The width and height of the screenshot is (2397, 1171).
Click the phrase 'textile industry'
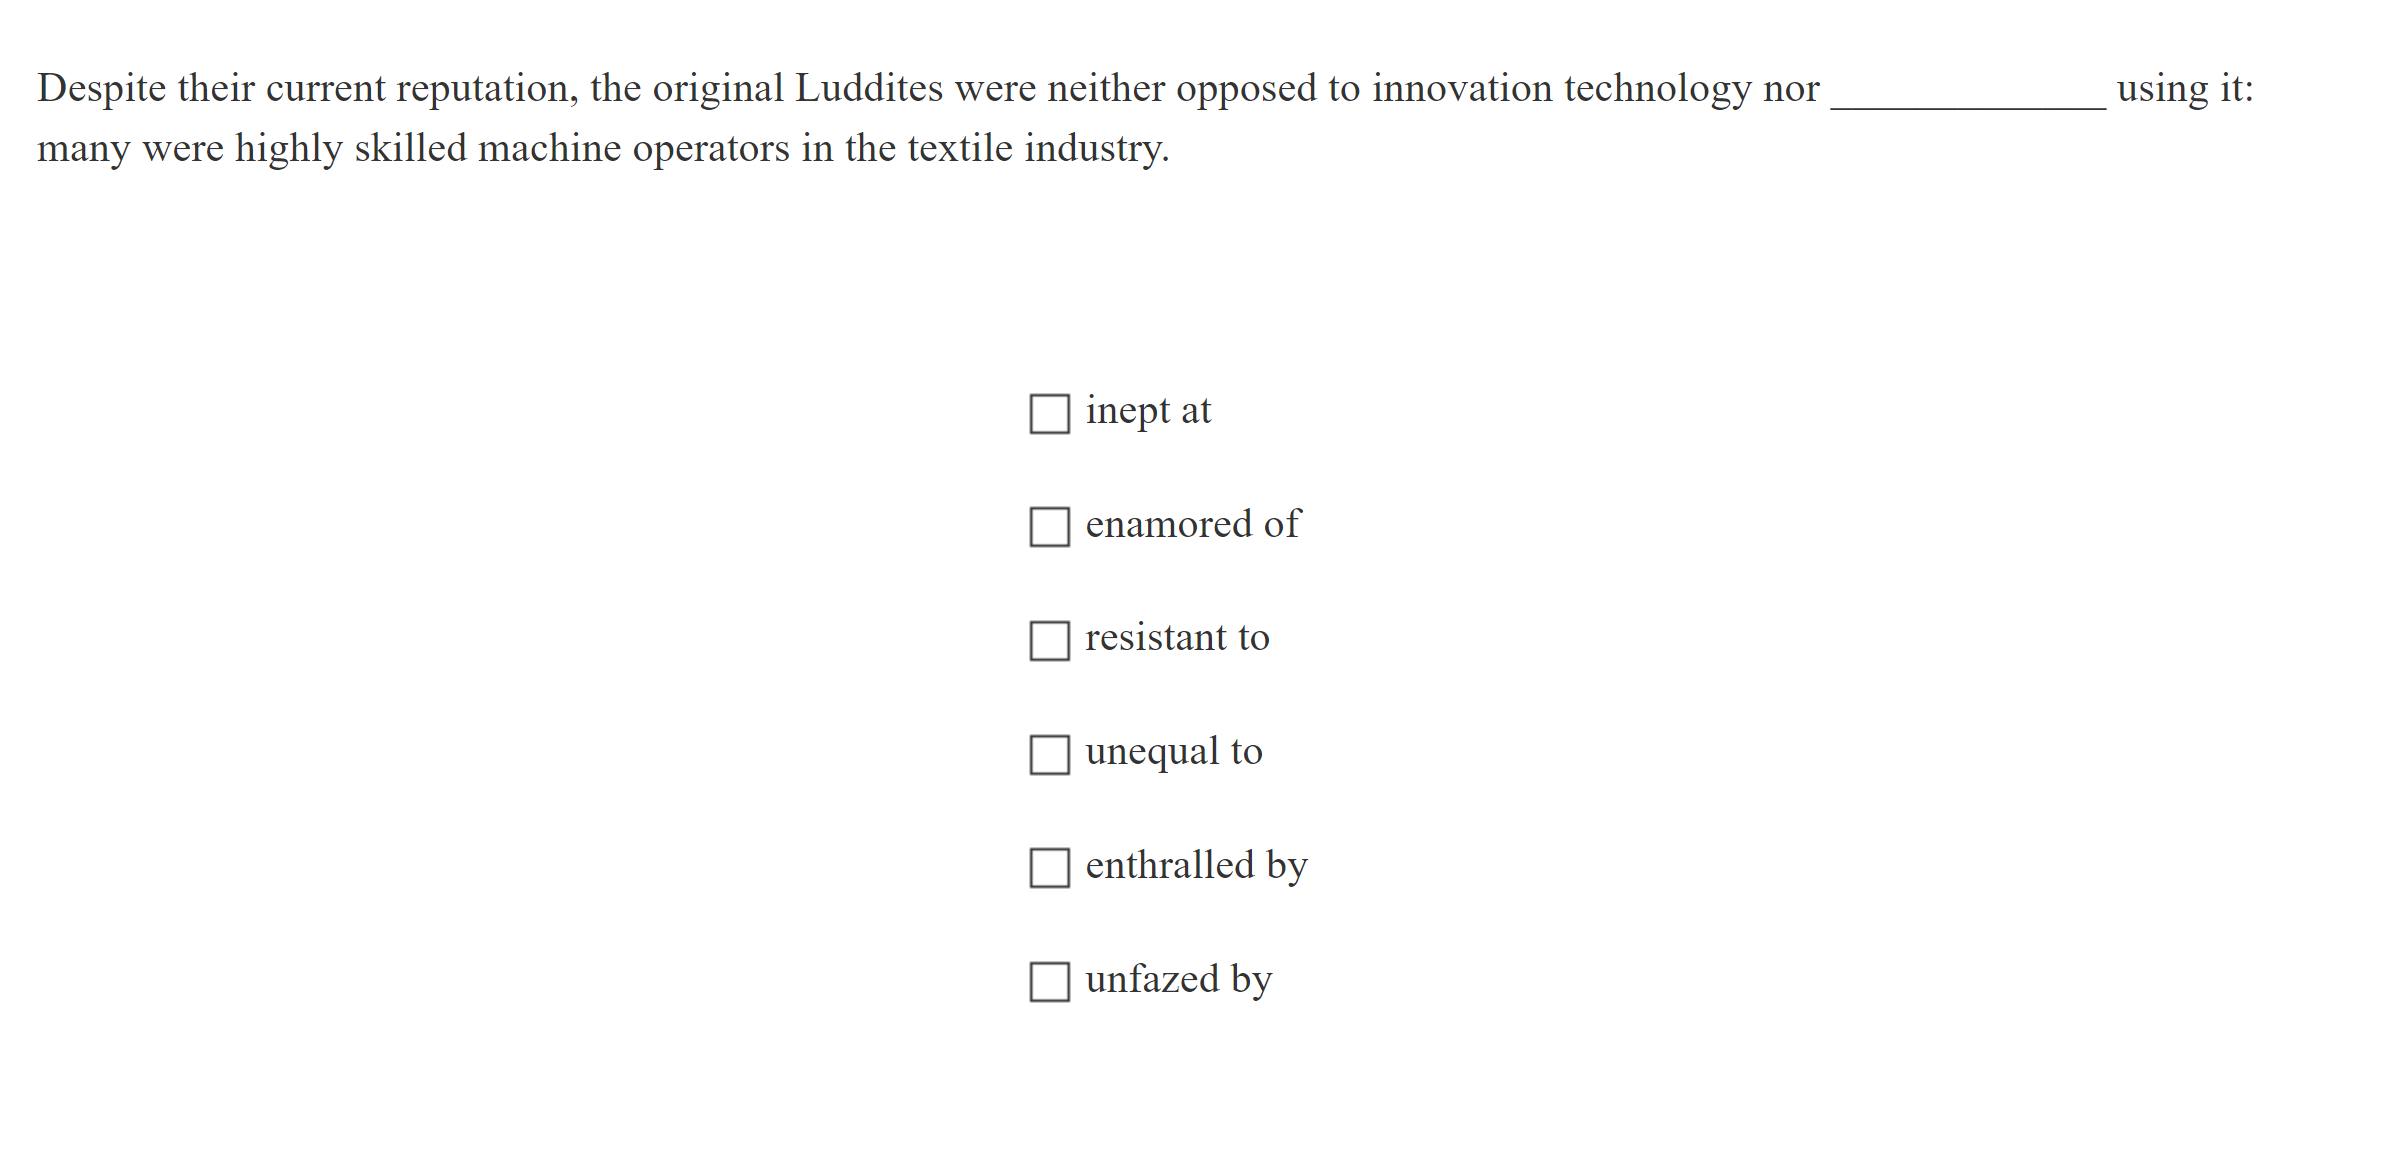1037,149
